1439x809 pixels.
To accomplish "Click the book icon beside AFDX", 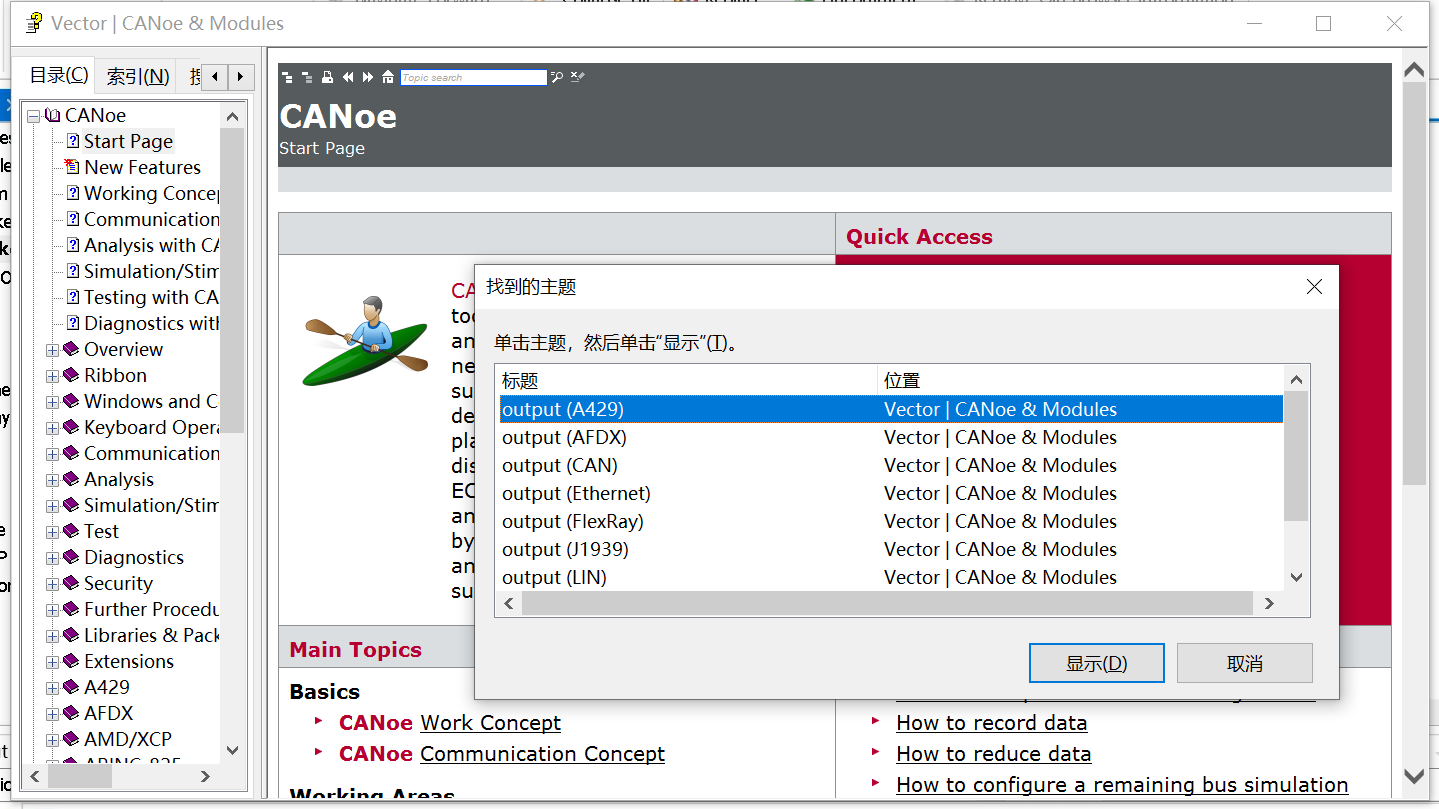I will tap(71, 713).
